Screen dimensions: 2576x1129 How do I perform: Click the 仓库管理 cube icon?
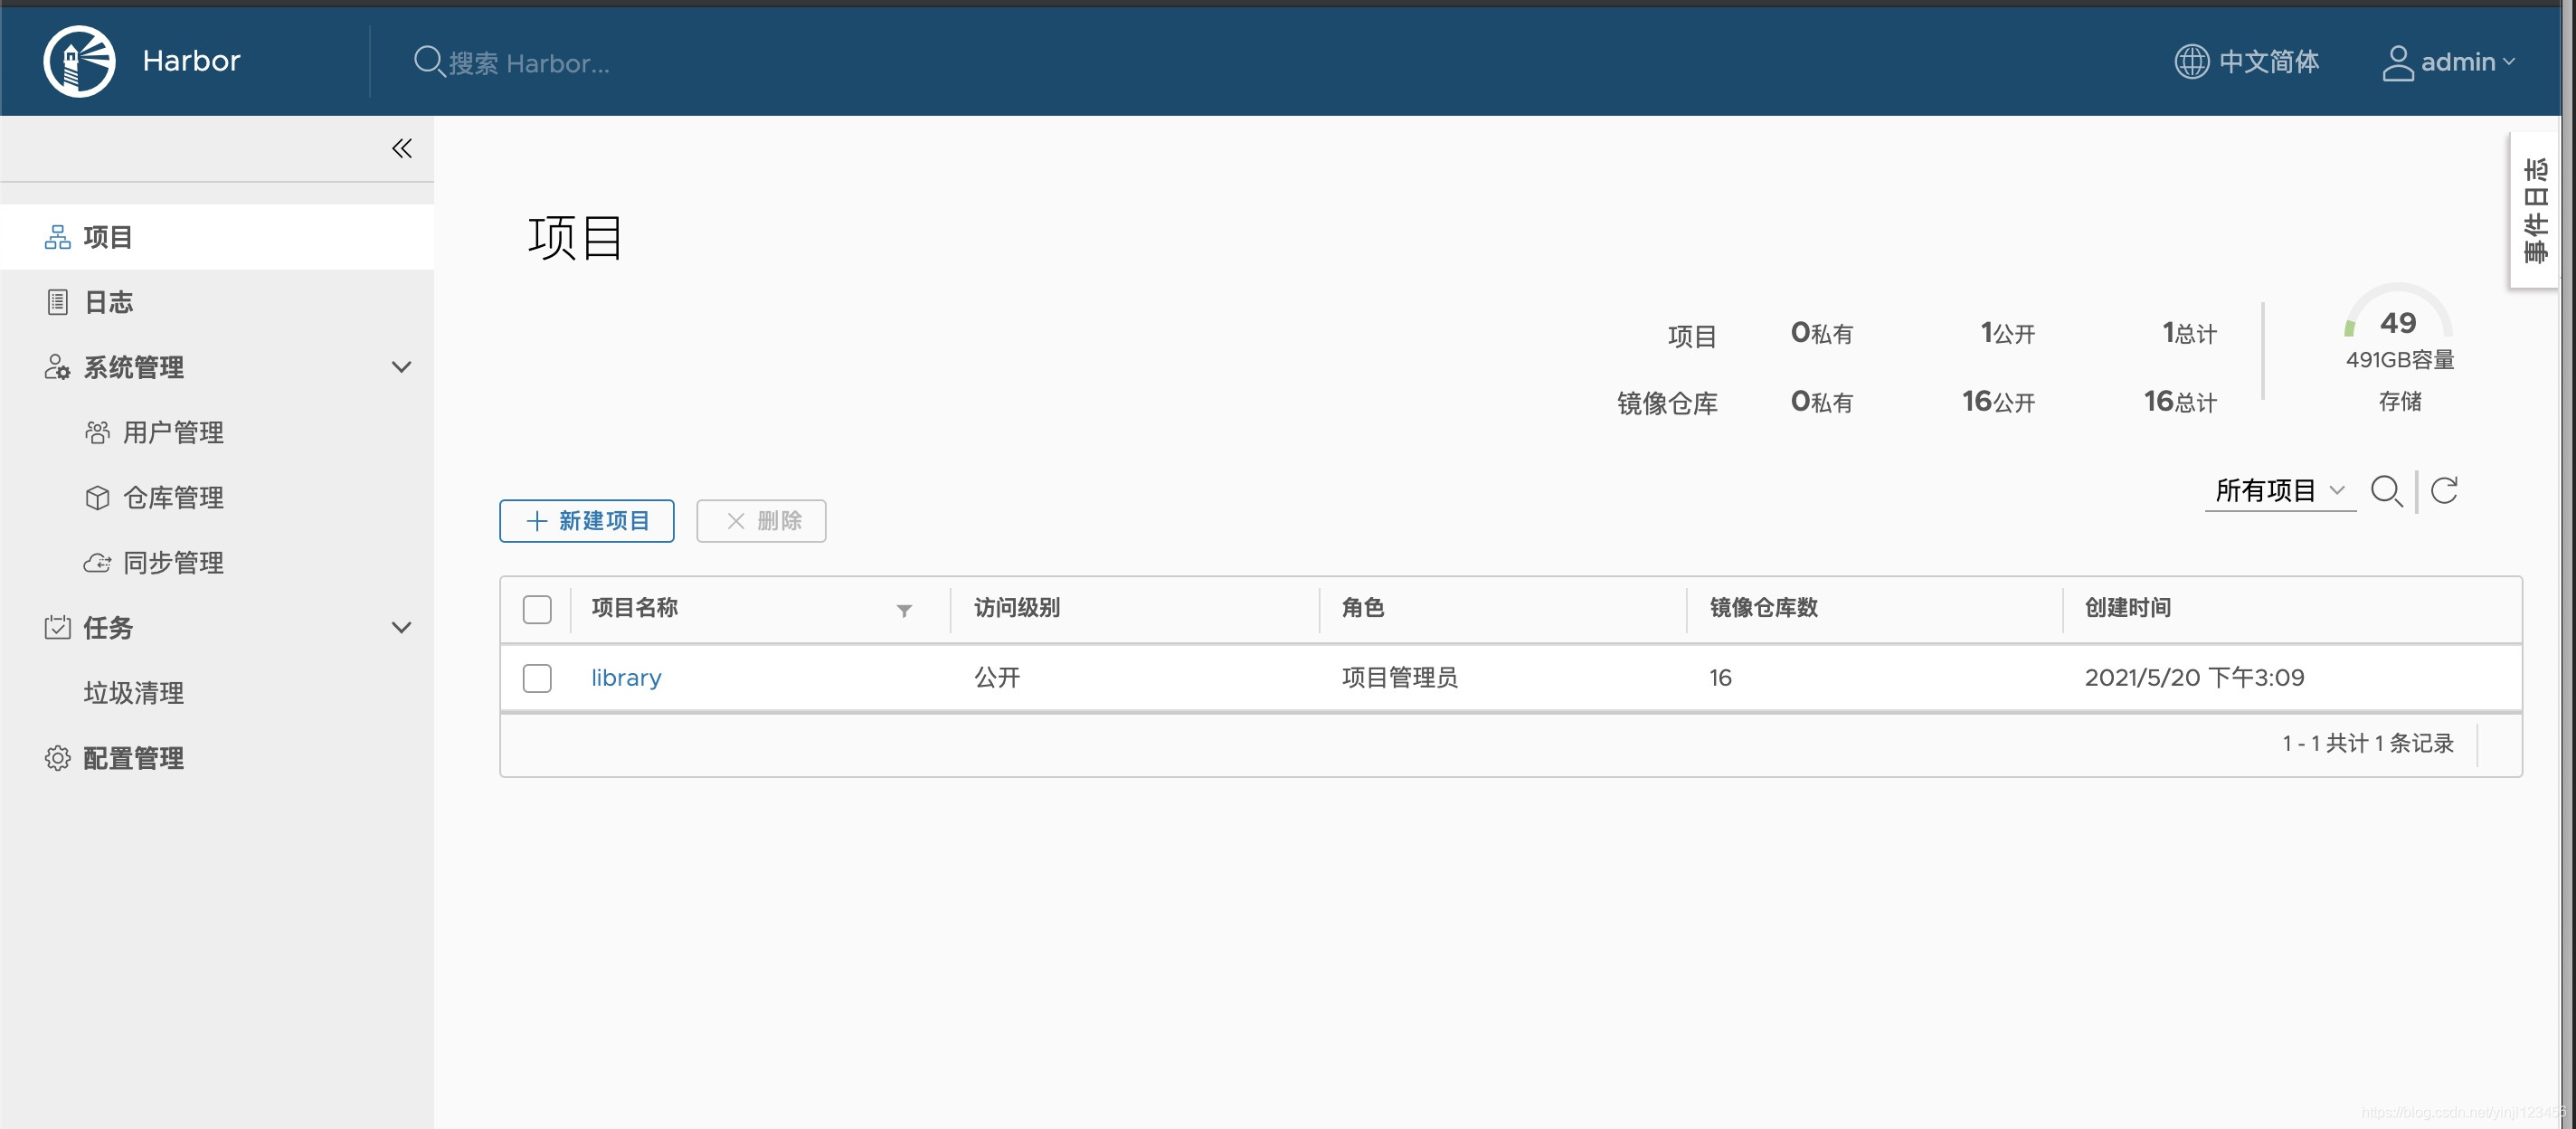tap(97, 497)
